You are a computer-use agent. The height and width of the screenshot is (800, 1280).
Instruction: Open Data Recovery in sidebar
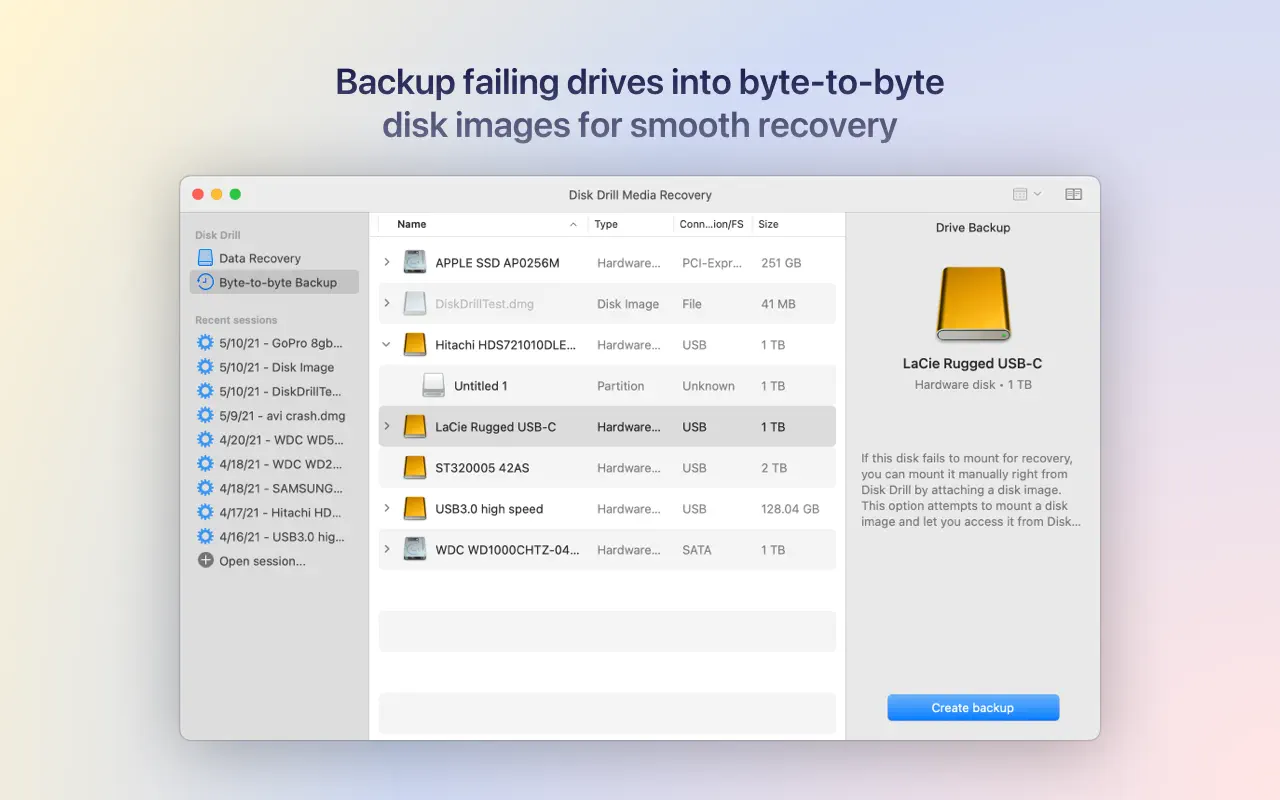pos(259,258)
